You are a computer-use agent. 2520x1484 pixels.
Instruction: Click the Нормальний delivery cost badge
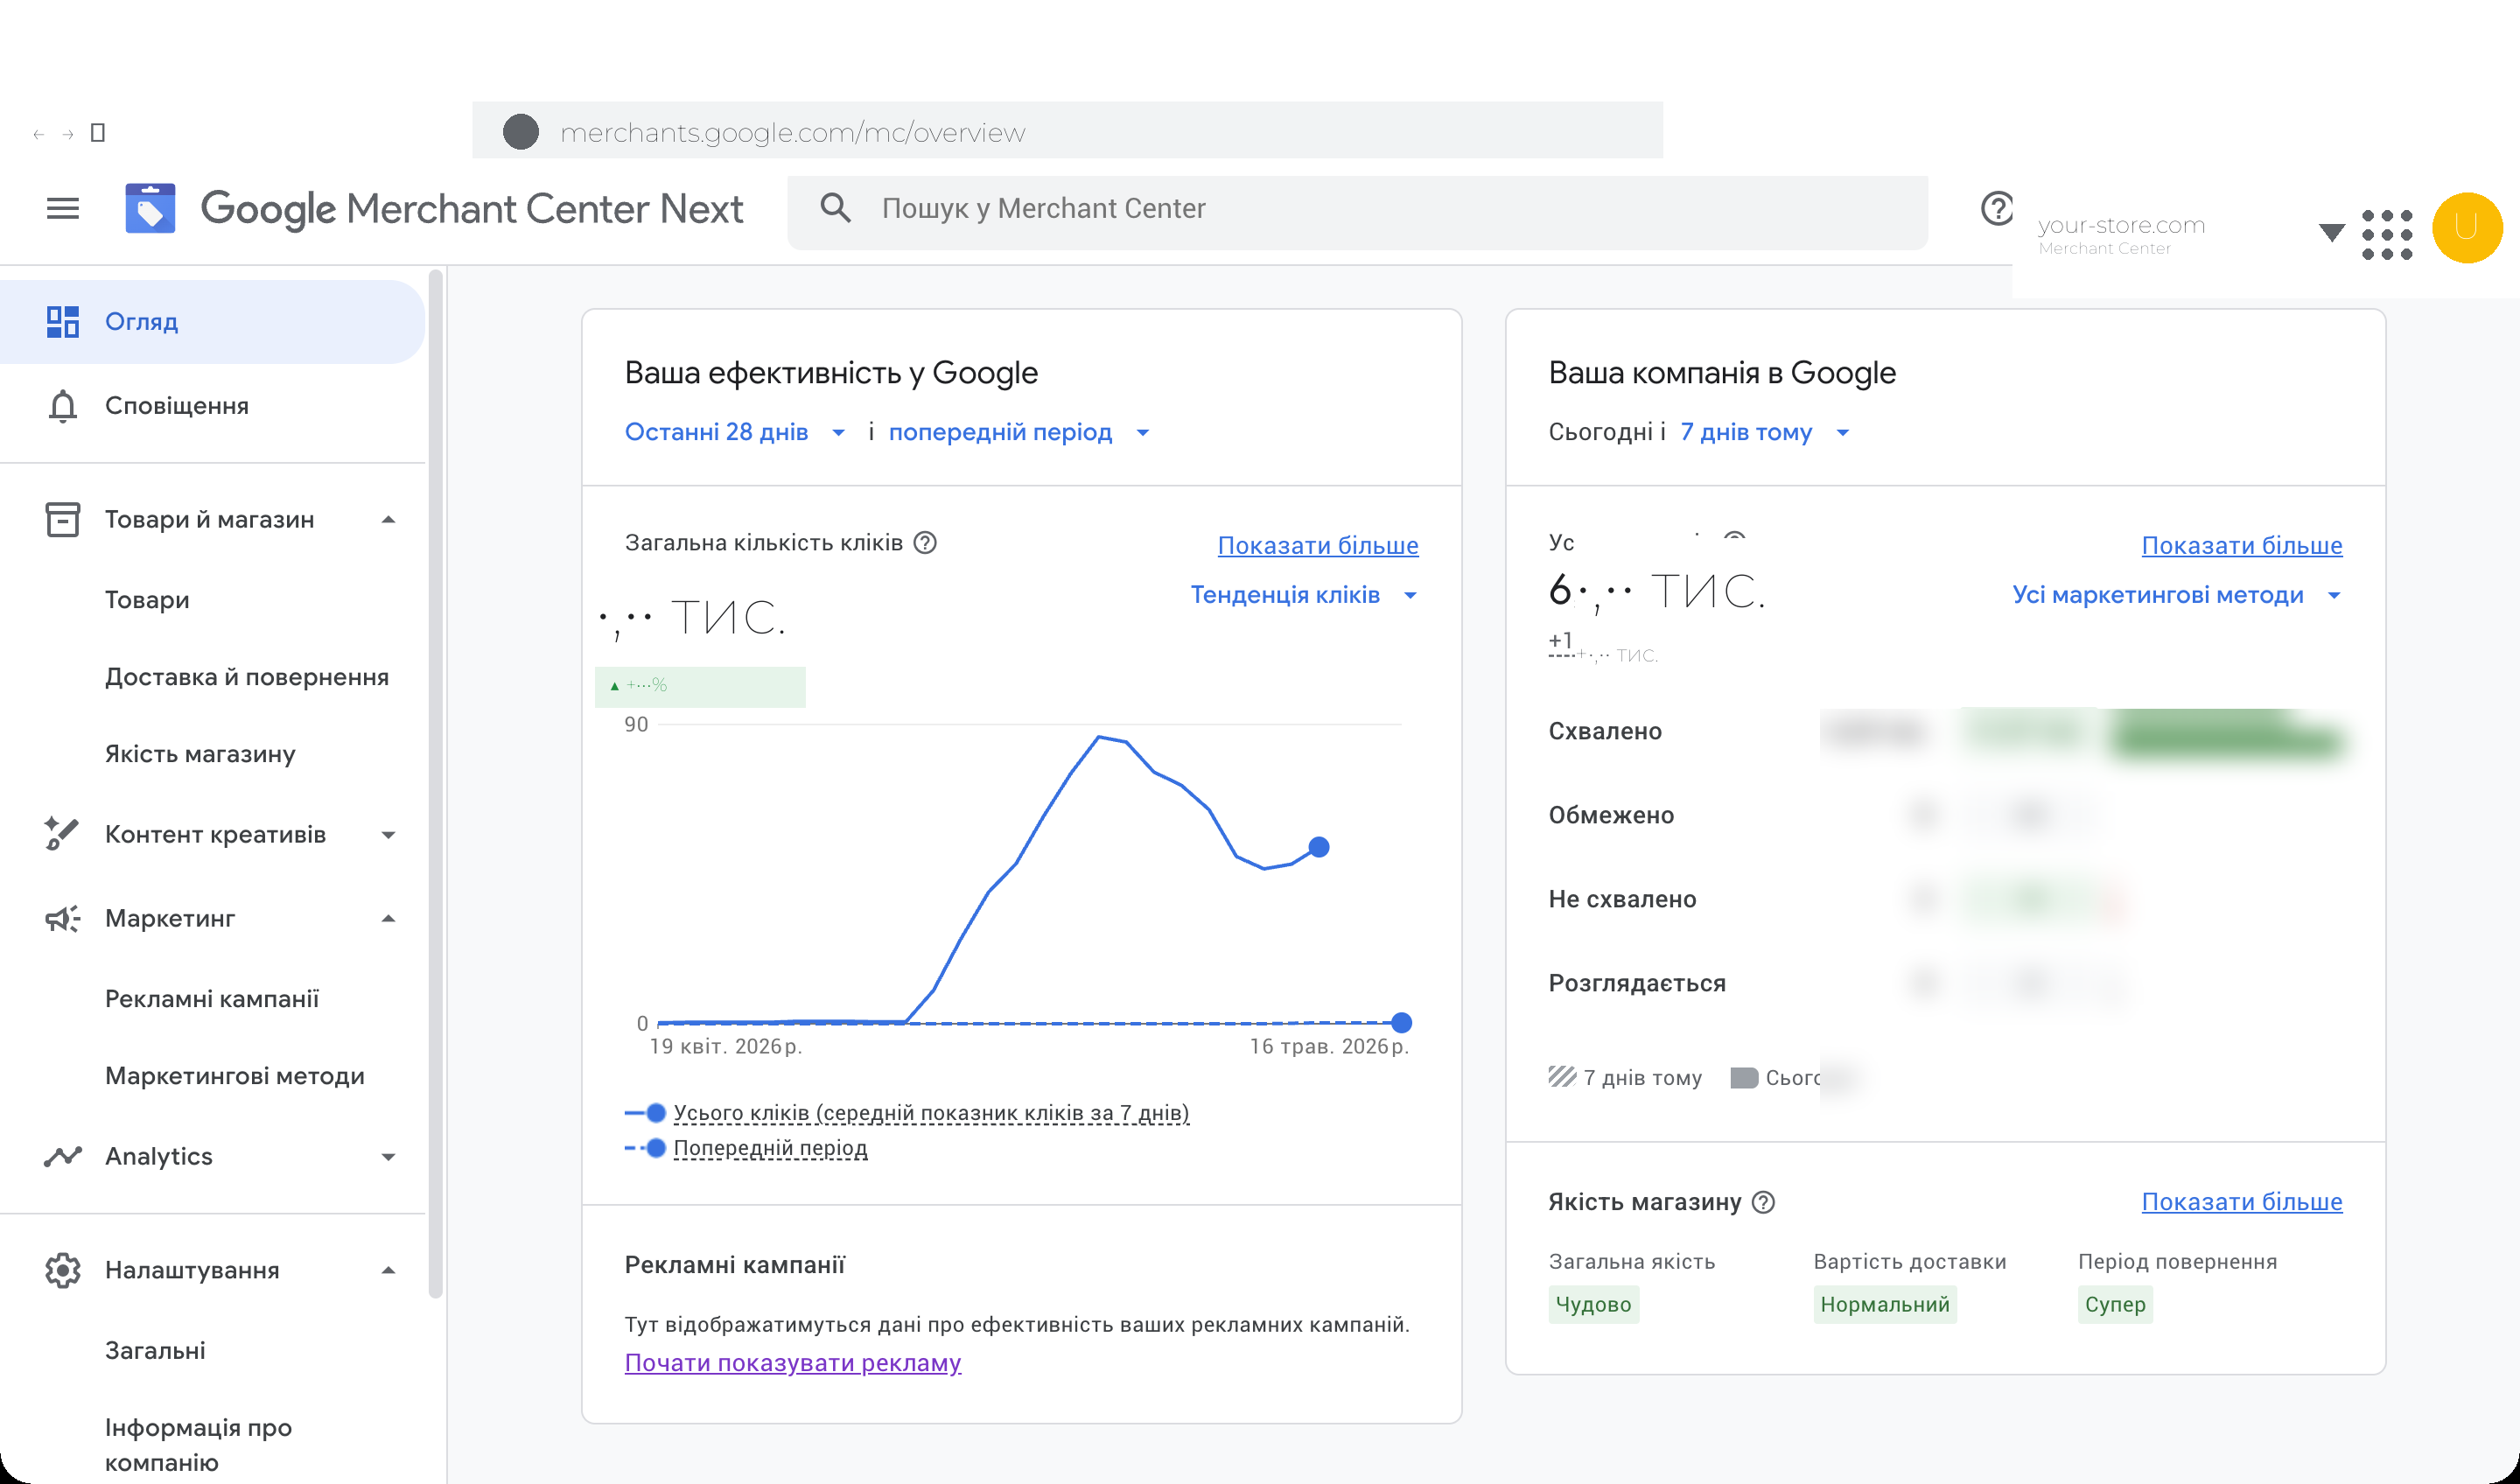[1885, 1305]
